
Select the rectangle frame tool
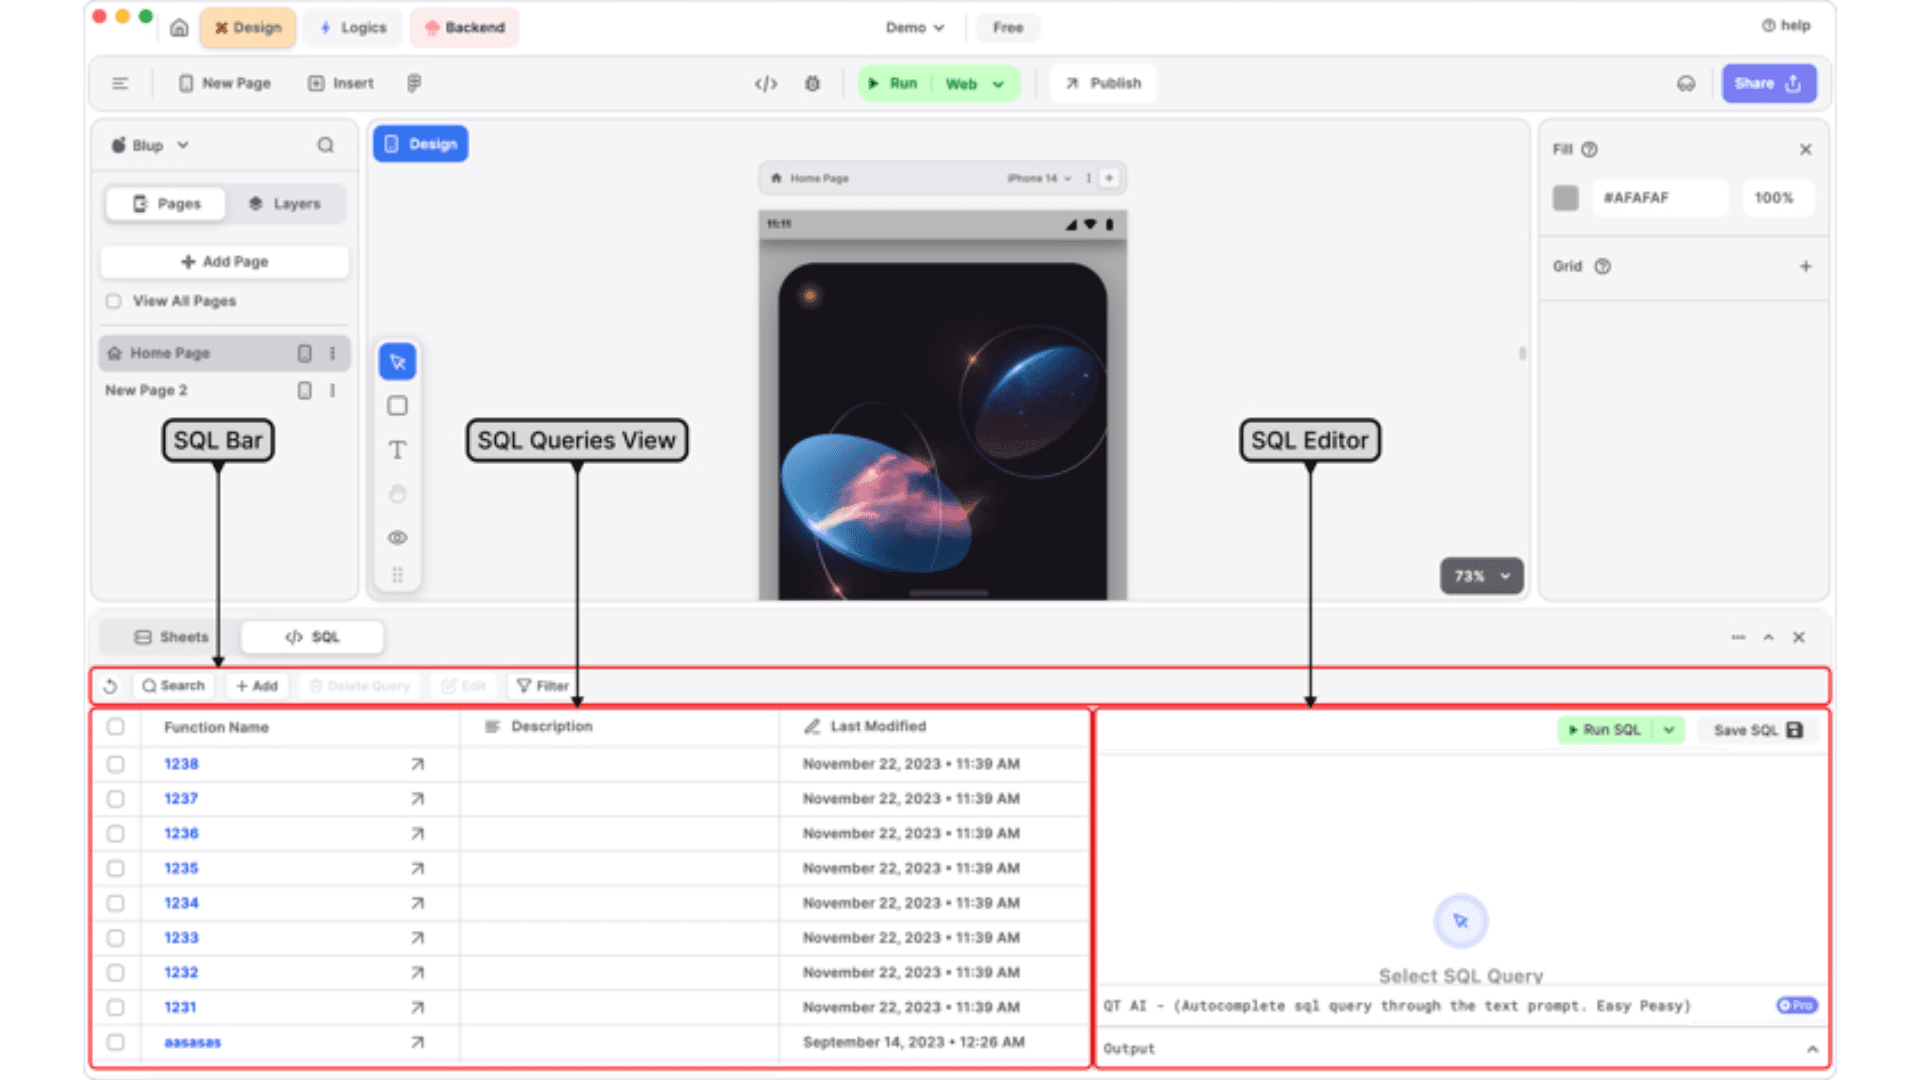(398, 406)
